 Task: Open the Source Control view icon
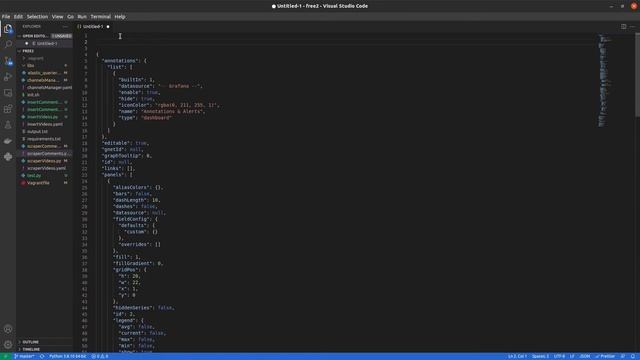tap(8, 61)
